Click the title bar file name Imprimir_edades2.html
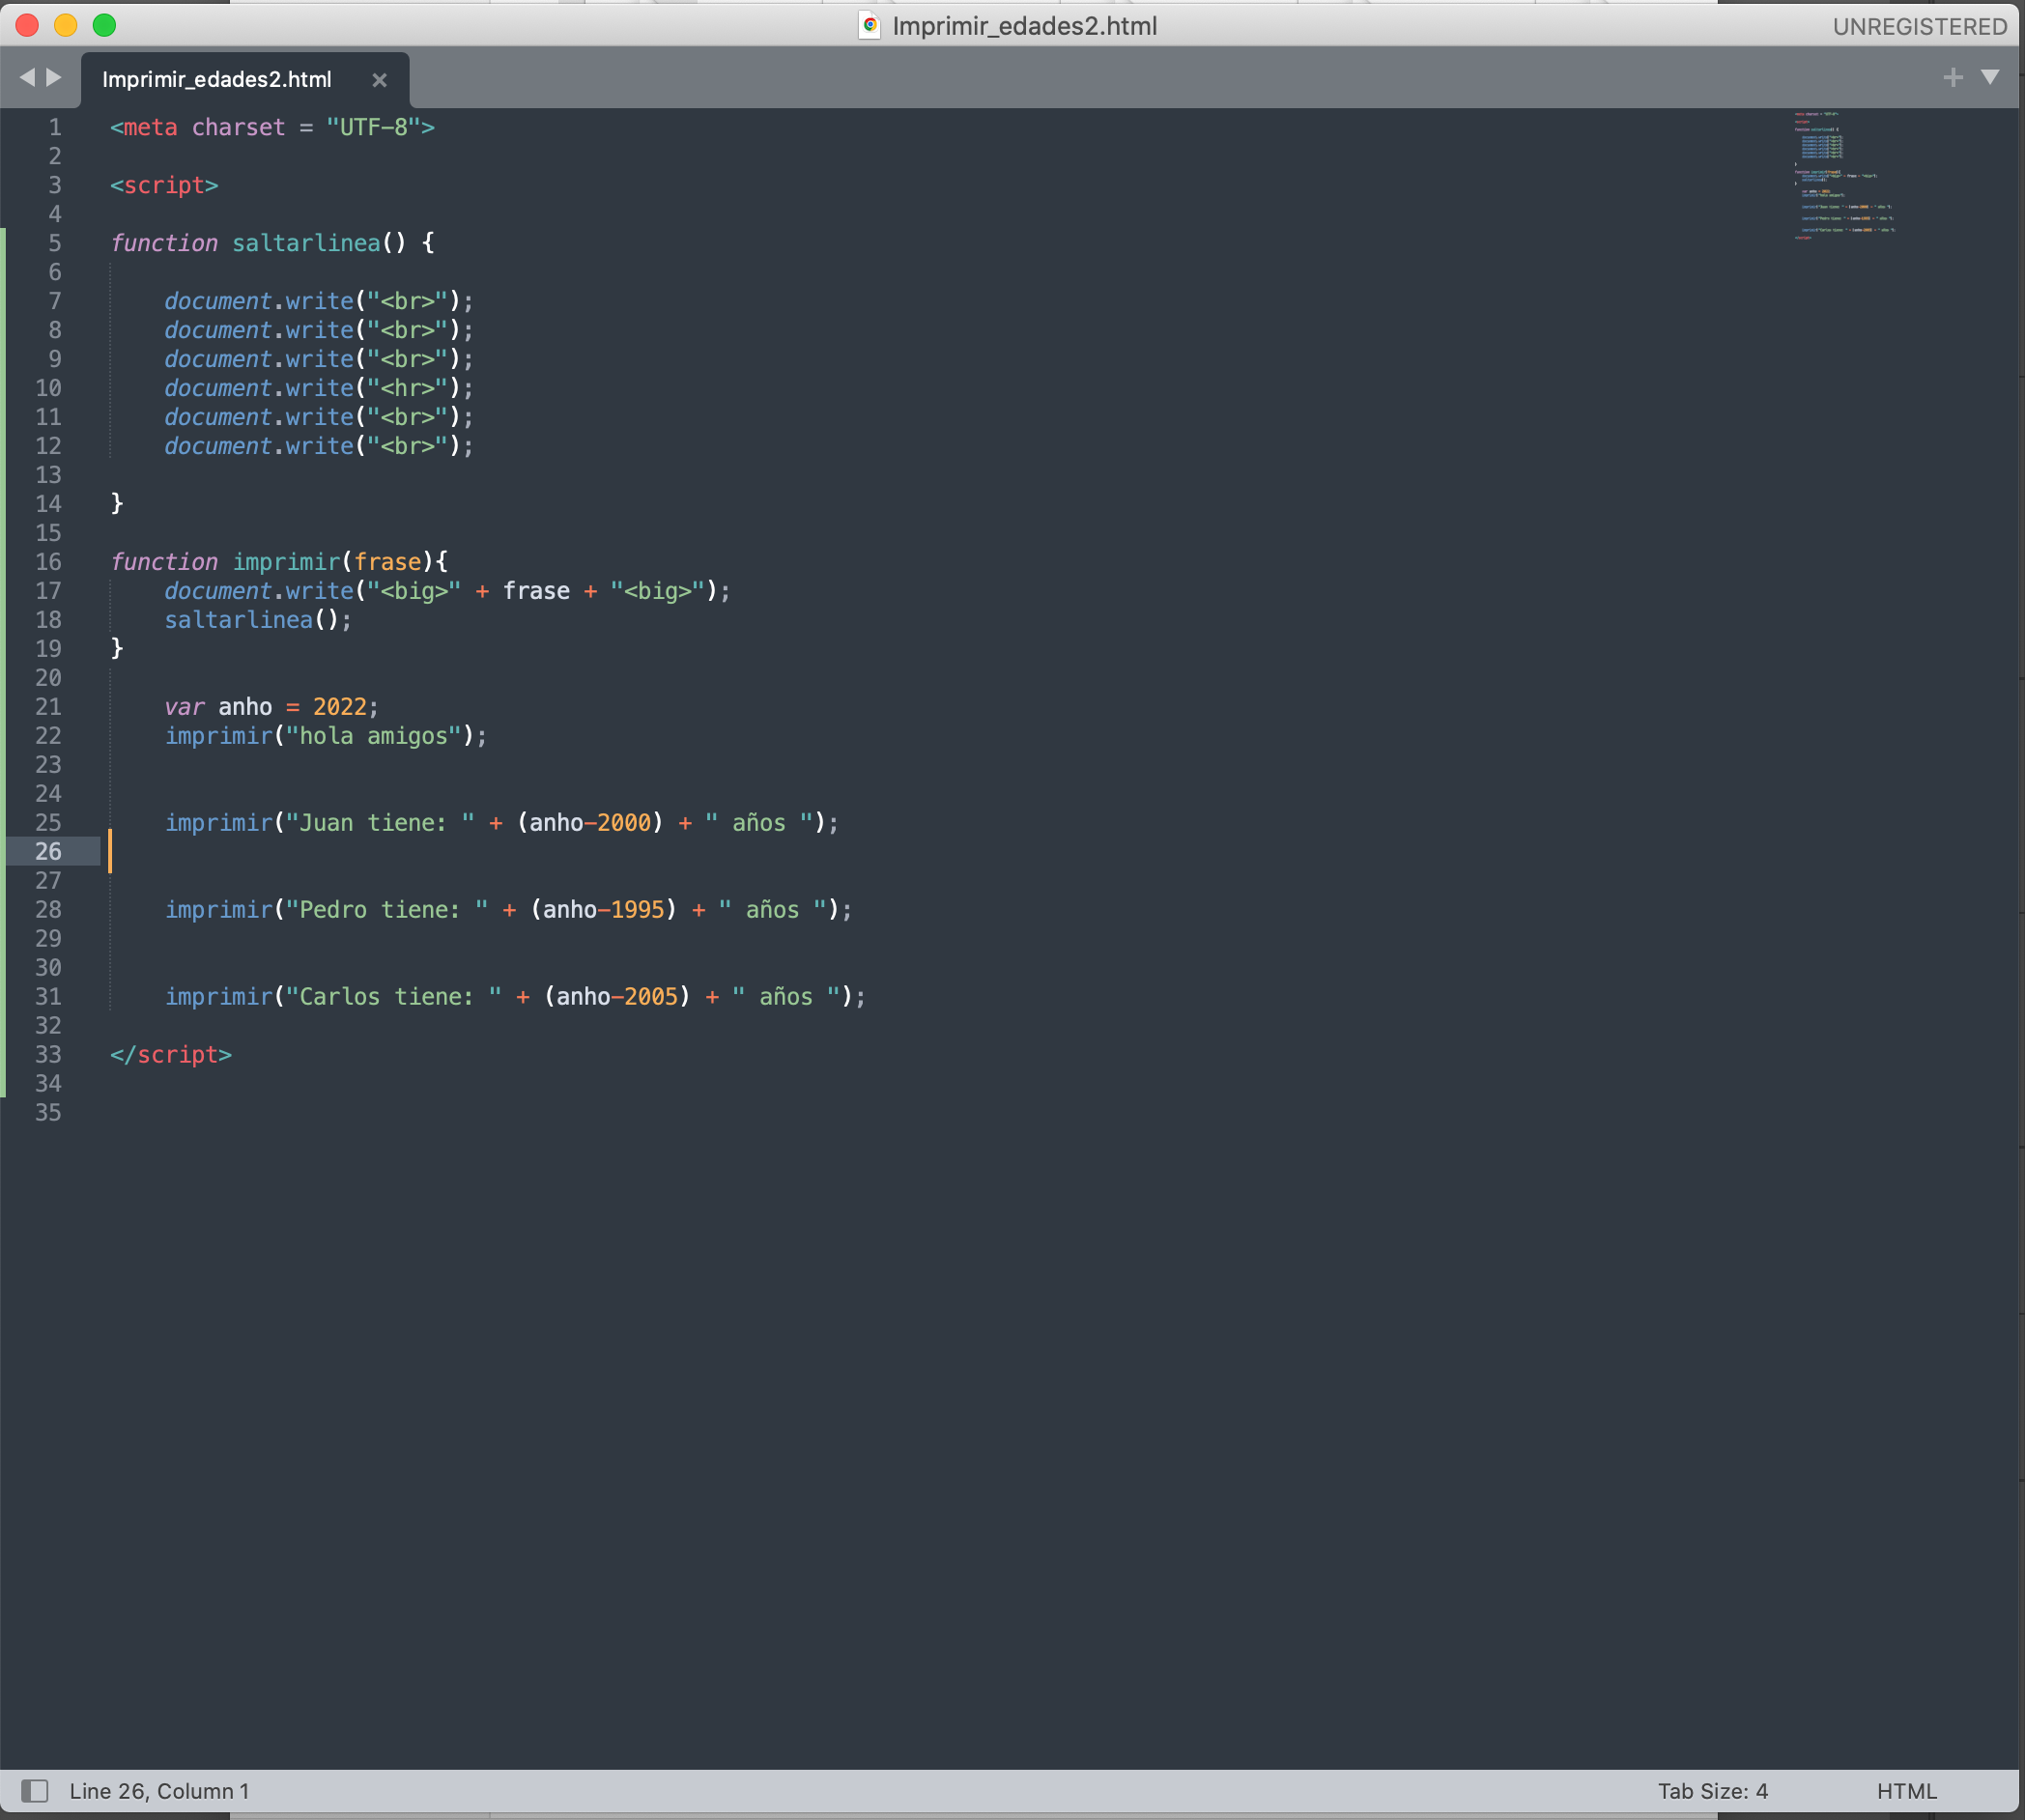Viewport: 2025px width, 1820px height. (1024, 26)
